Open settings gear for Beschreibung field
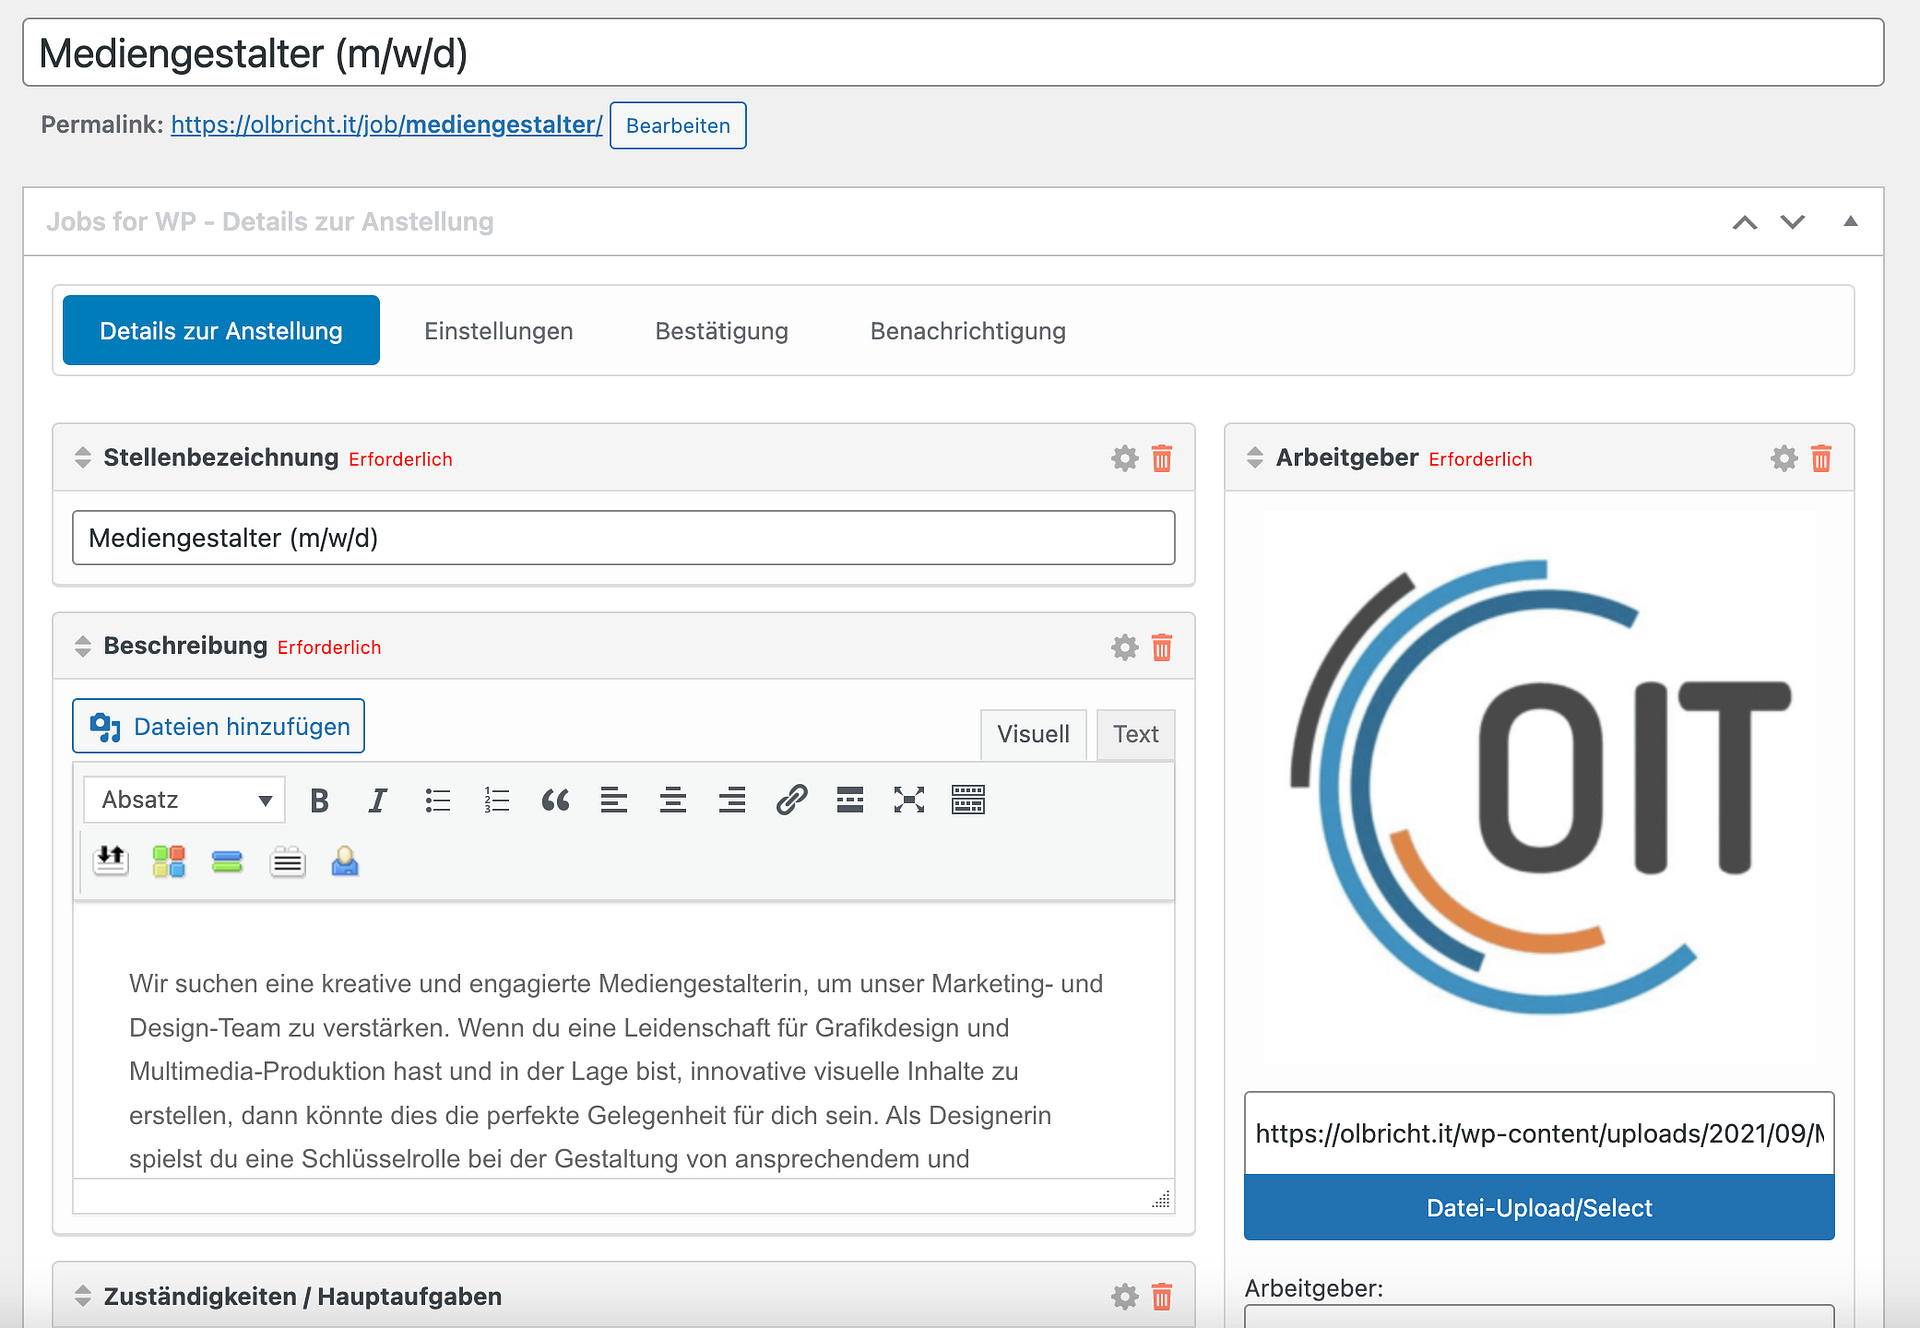The width and height of the screenshot is (1920, 1328). coord(1125,647)
